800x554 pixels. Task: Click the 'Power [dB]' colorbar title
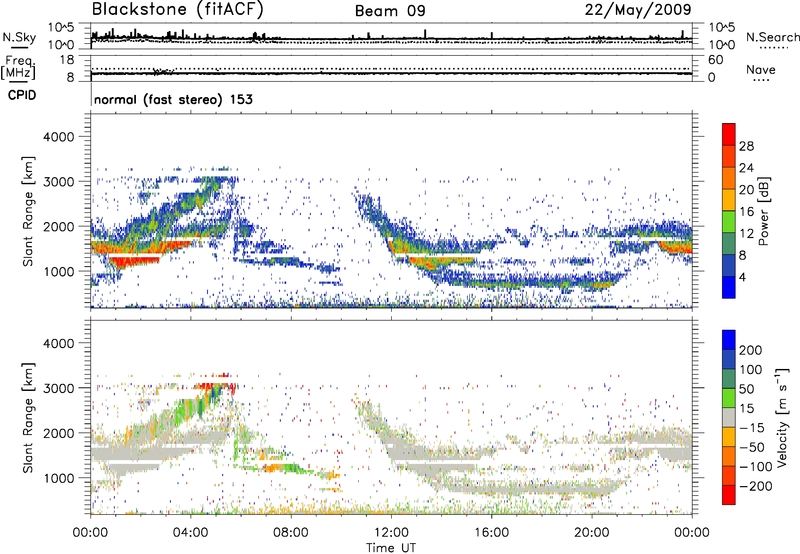click(x=764, y=211)
